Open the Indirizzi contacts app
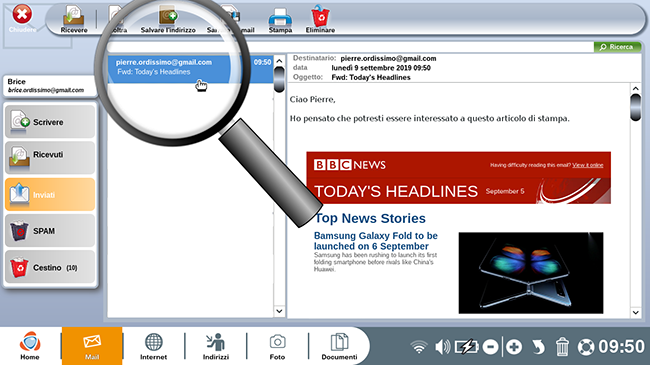650x365 pixels. [x=216, y=346]
